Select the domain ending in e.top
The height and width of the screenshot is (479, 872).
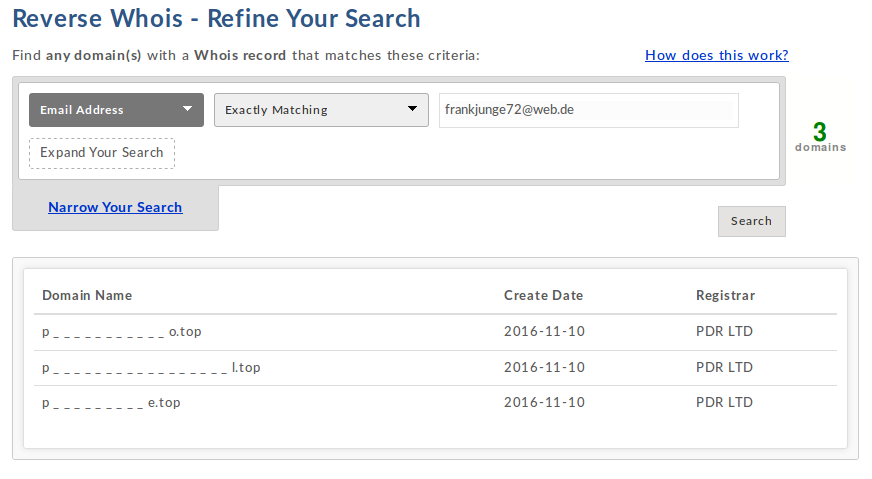[111, 403]
